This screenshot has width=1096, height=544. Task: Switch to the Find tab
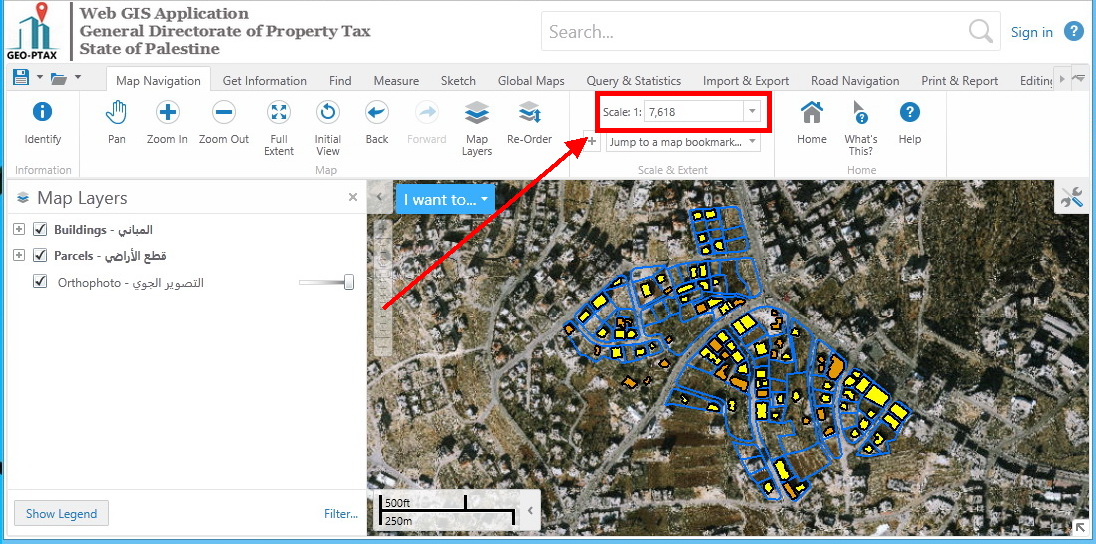tap(340, 80)
